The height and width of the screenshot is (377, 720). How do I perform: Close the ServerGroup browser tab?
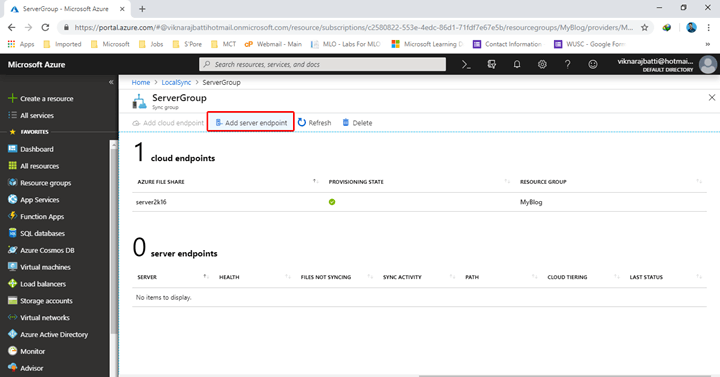click(x=122, y=9)
